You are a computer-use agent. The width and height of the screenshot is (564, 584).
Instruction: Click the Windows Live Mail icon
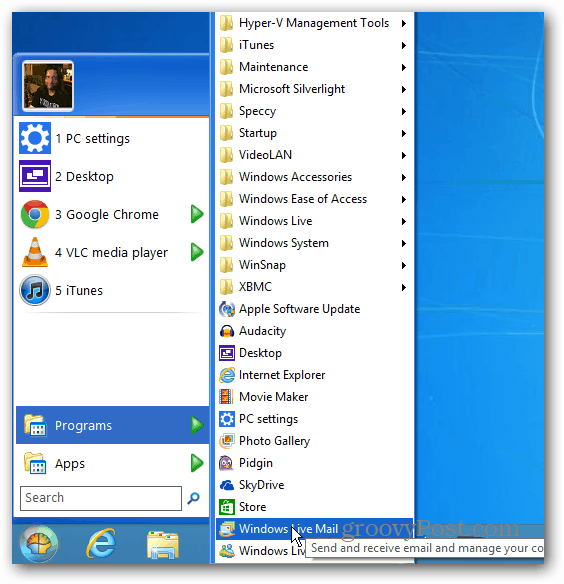click(227, 529)
